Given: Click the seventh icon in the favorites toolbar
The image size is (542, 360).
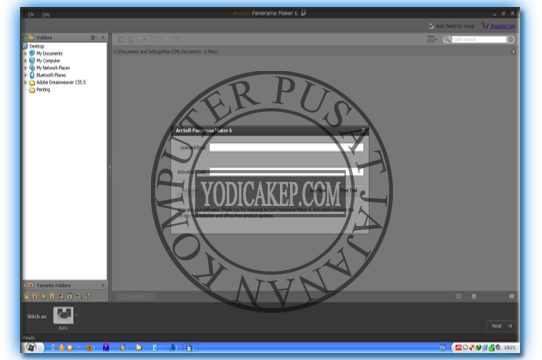Looking at the screenshot, I should [78, 296].
